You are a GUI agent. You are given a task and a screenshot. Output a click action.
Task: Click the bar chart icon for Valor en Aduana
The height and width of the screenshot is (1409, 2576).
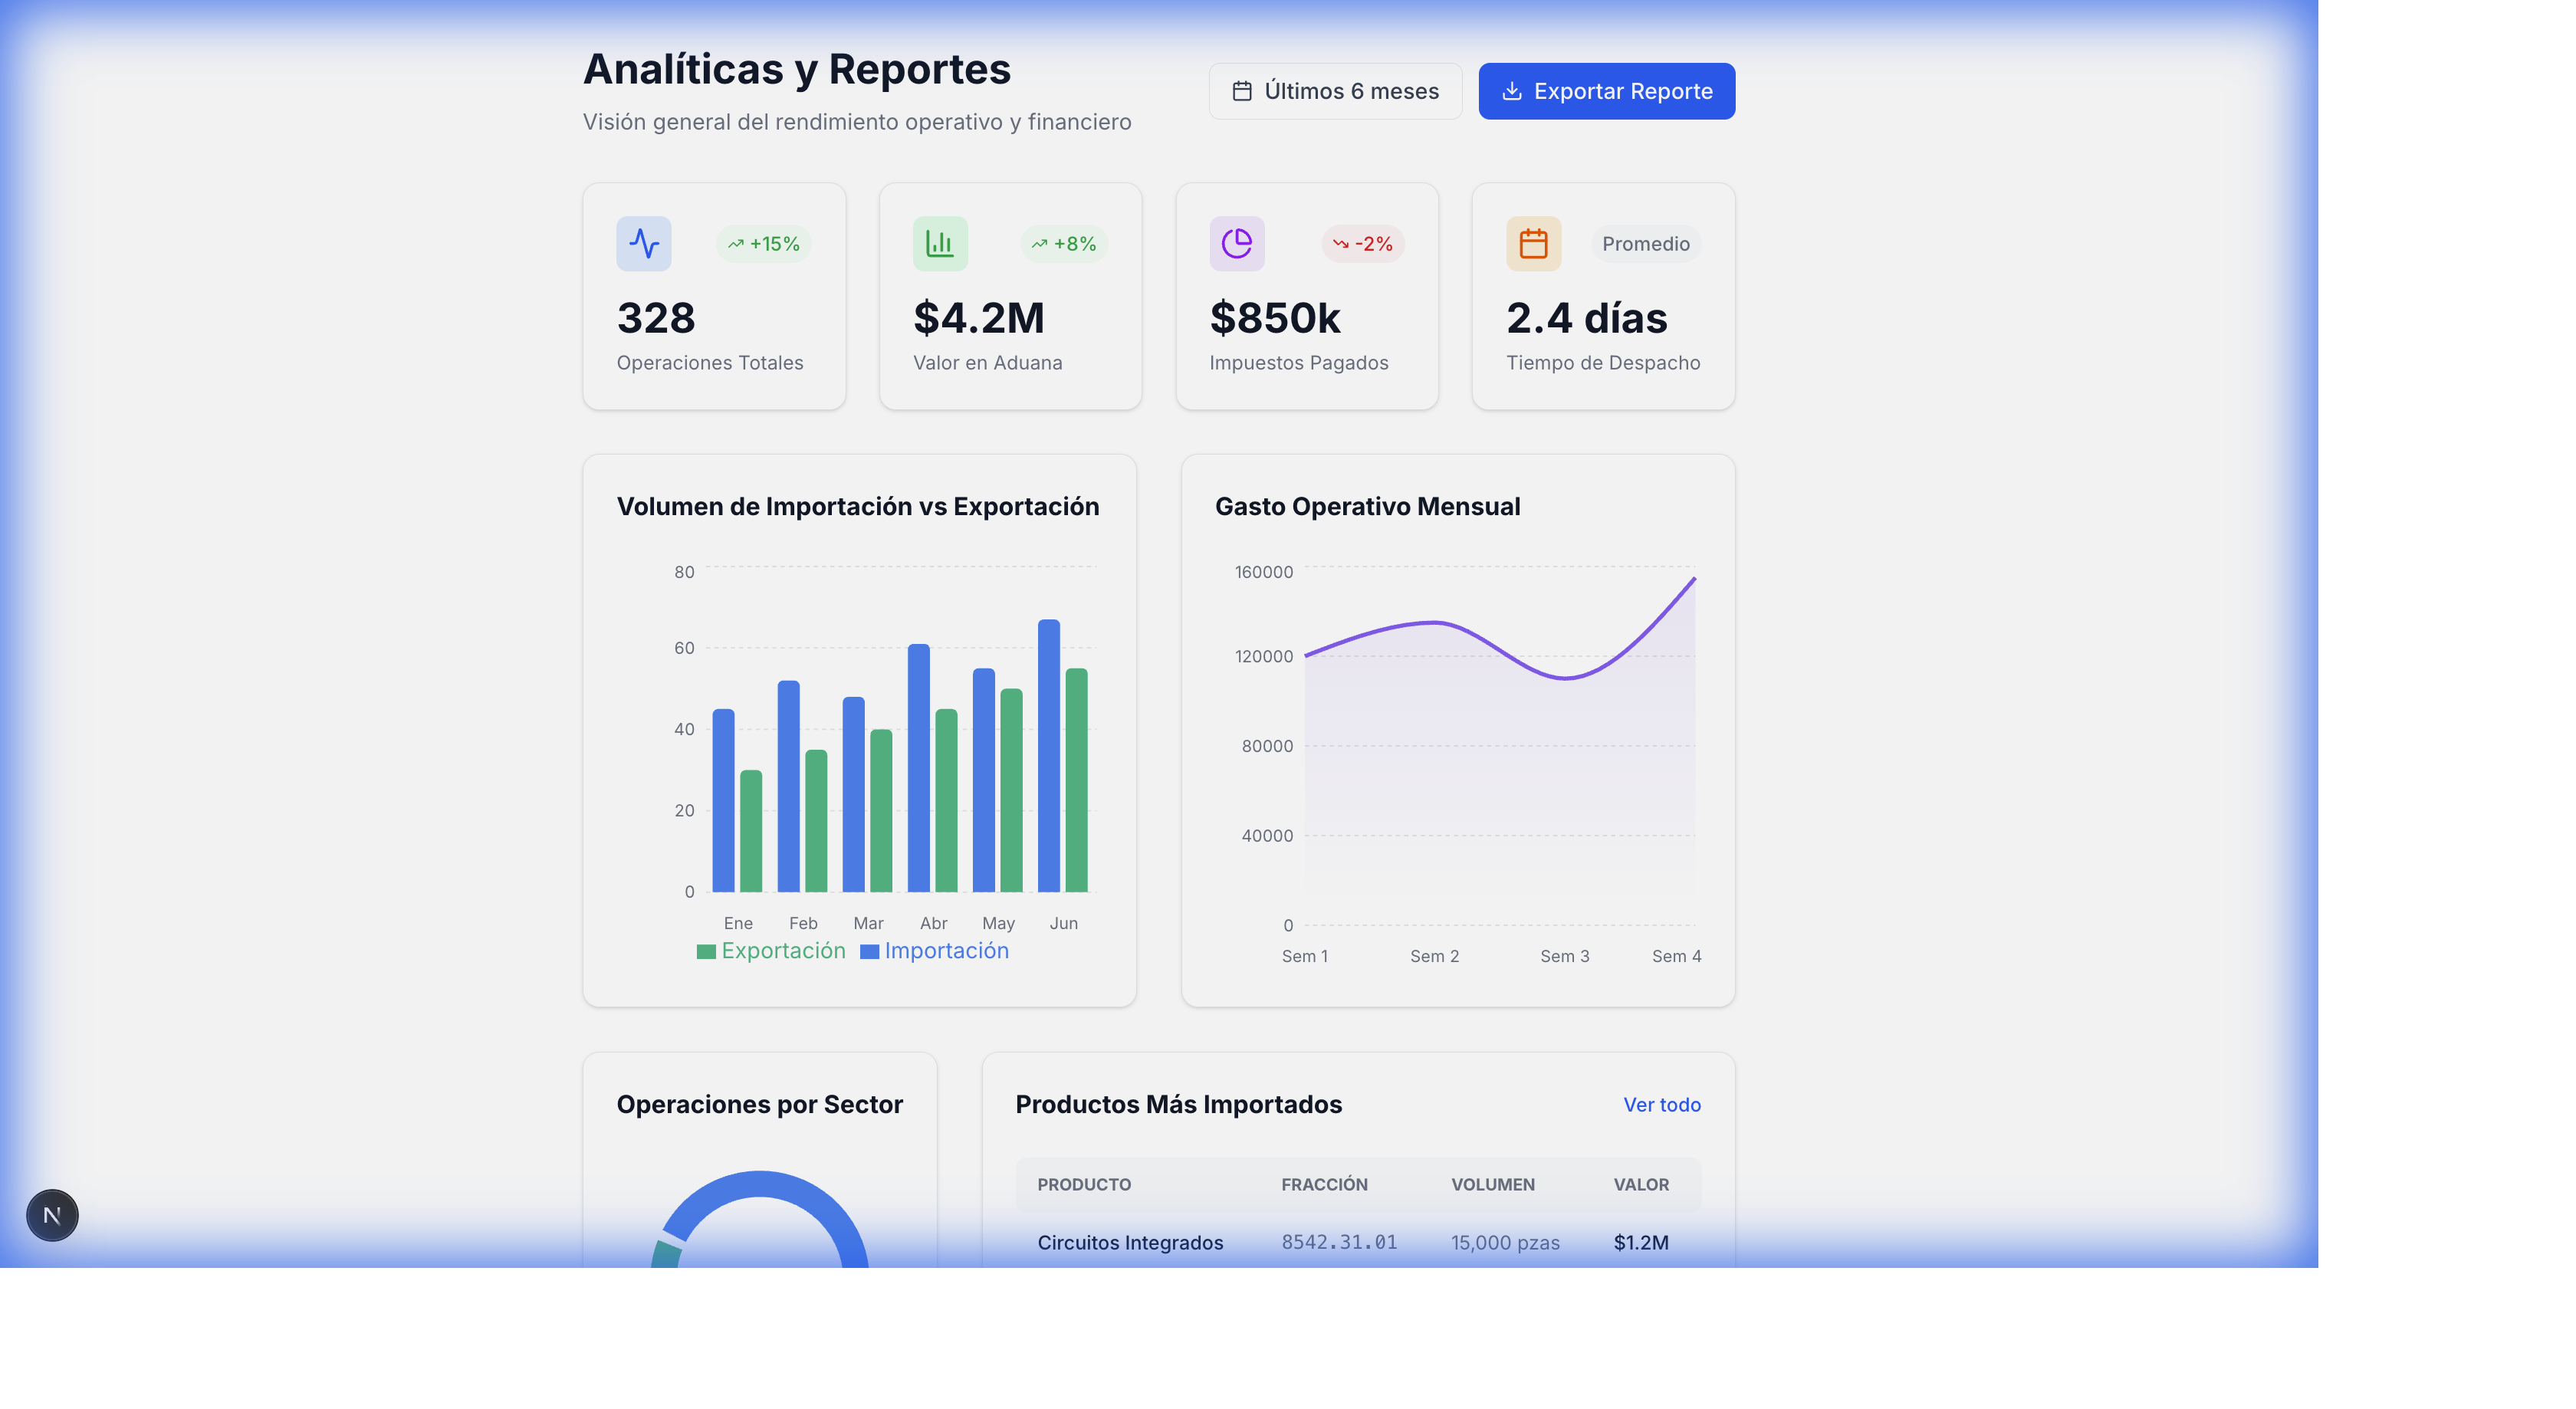(x=940, y=243)
